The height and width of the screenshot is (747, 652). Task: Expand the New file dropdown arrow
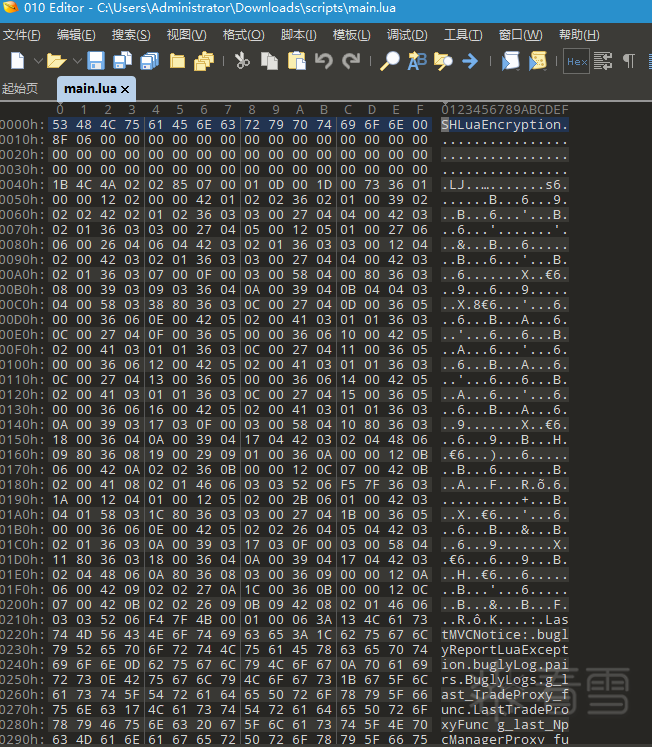tap(38, 61)
